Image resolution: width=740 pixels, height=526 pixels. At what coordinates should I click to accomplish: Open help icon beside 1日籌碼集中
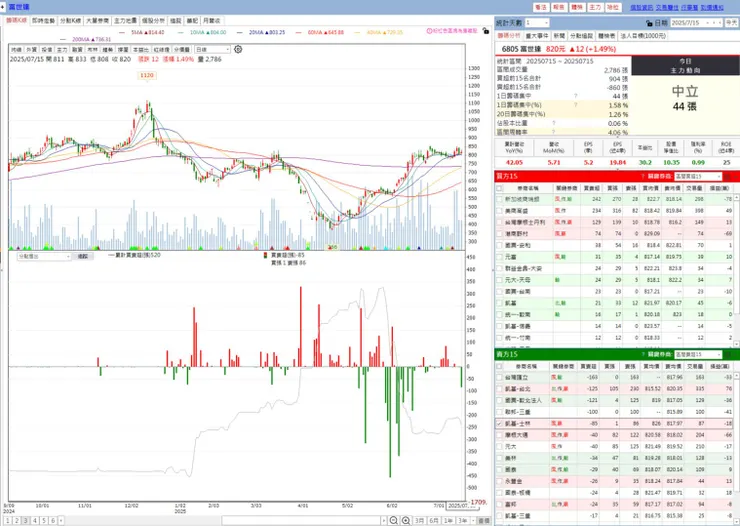(x=576, y=96)
